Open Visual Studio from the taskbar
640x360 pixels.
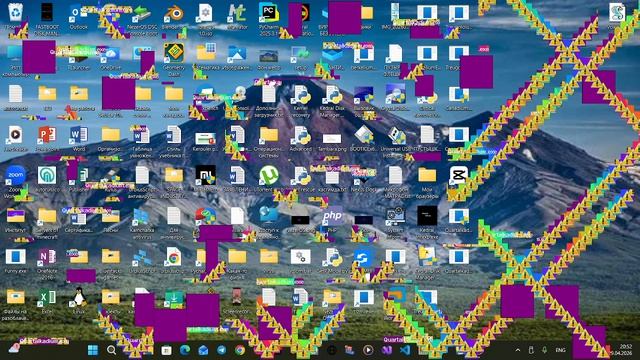tap(387, 350)
